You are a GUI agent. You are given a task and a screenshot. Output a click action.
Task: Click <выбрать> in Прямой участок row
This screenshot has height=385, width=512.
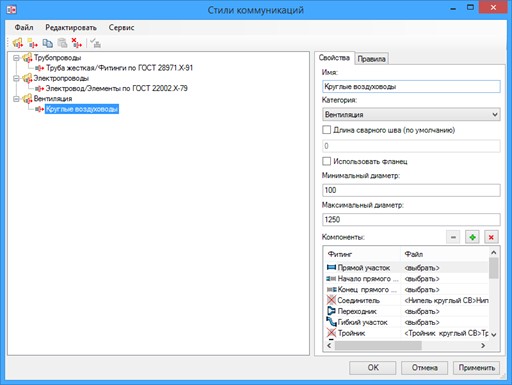click(422, 268)
